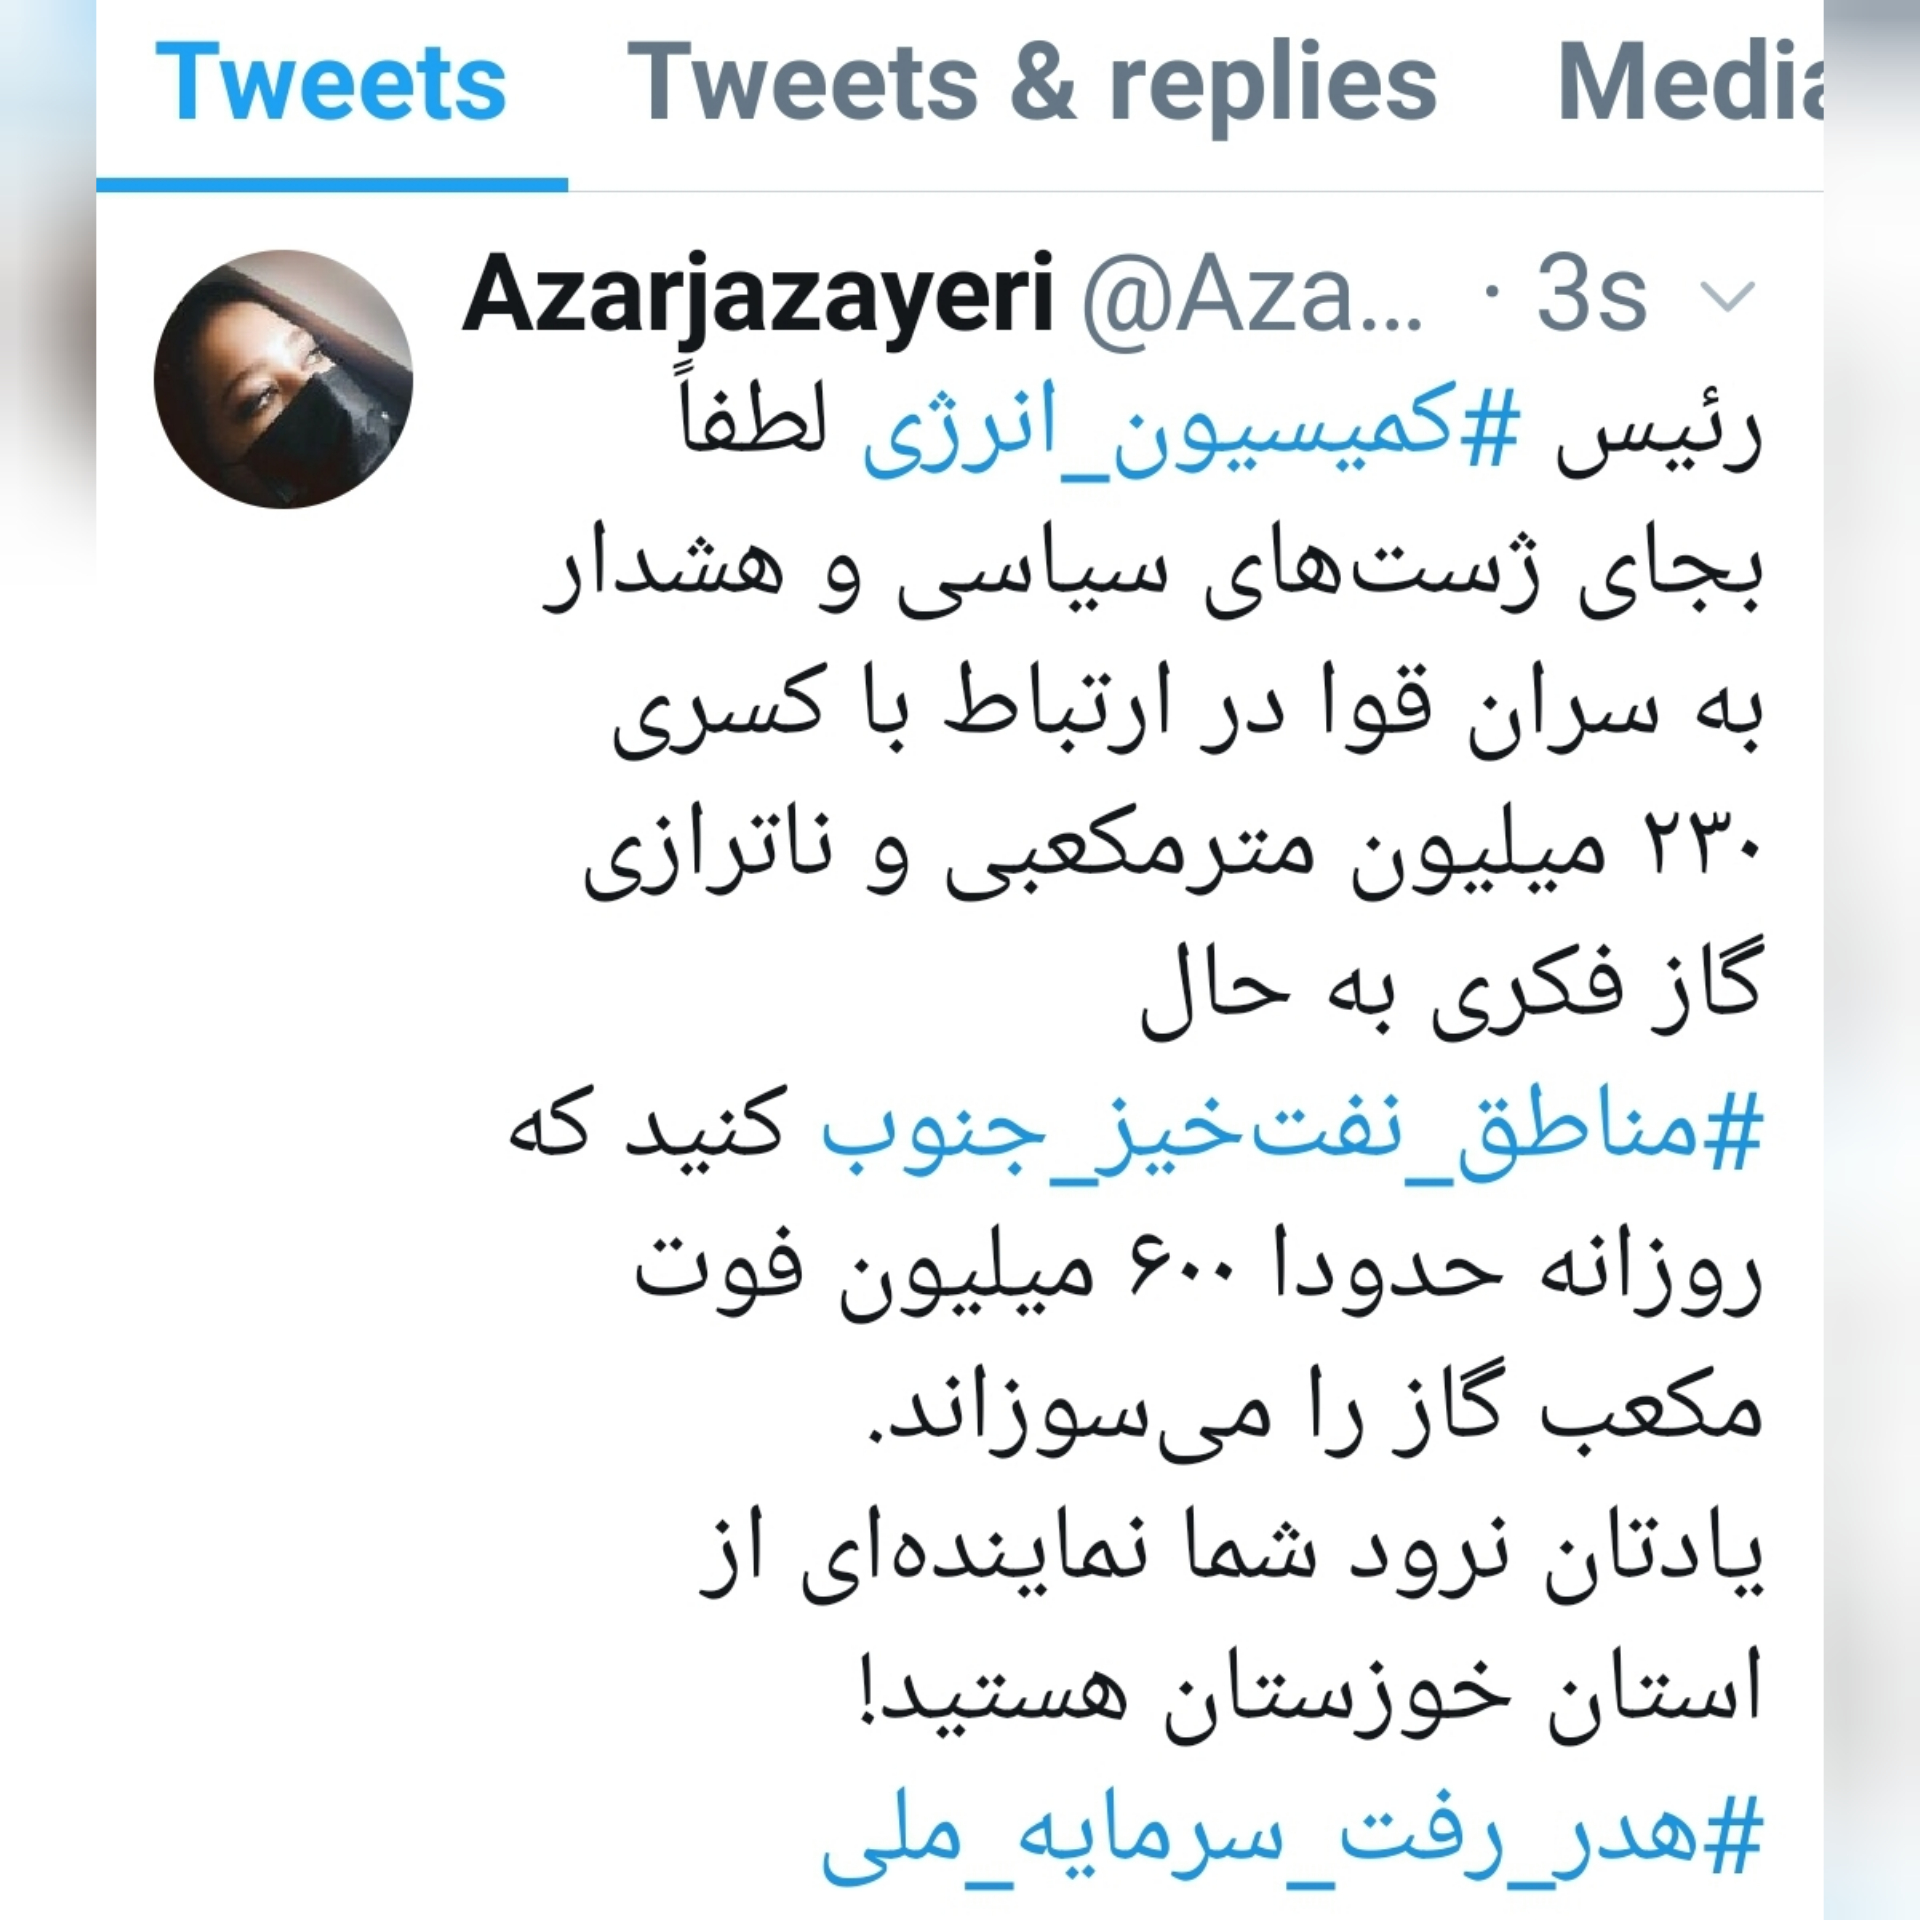This screenshot has width=1920, height=1920.
Task: Click the Azarjazayeri display name
Action: click(x=758, y=296)
